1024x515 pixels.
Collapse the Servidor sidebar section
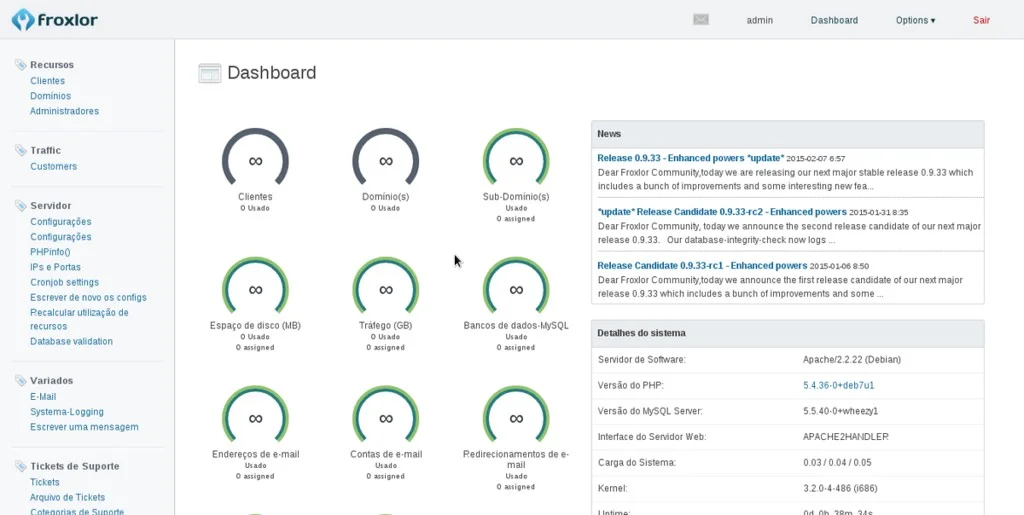(x=50, y=206)
